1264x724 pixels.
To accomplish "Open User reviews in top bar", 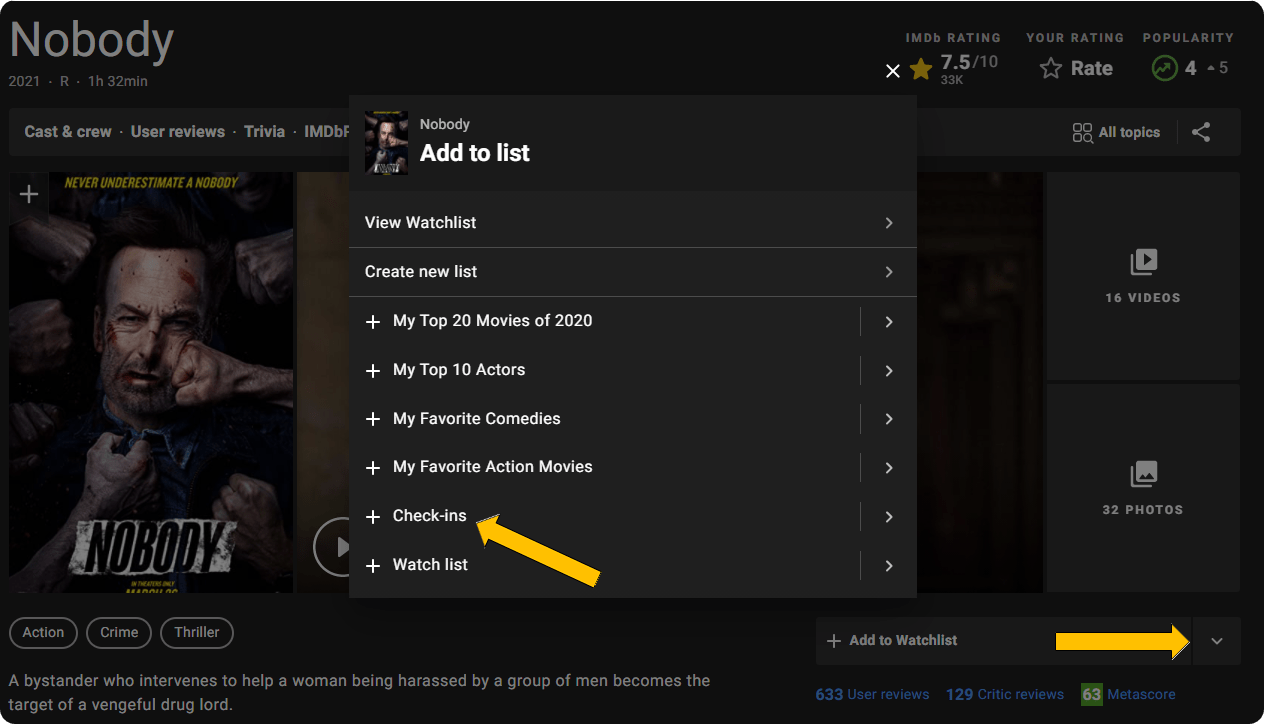I will pos(178,131).
